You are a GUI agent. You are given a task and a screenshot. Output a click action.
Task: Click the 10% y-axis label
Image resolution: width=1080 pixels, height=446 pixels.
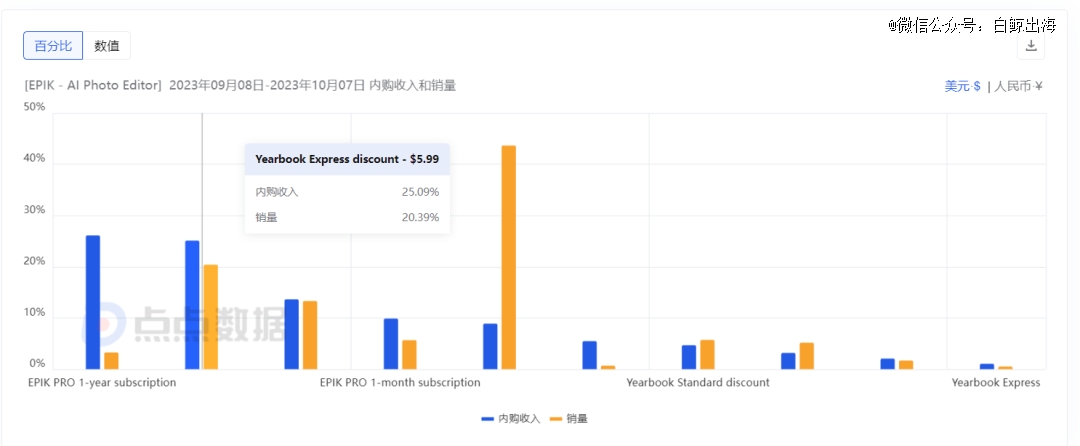pyautogui.click(x=34, y=312)
